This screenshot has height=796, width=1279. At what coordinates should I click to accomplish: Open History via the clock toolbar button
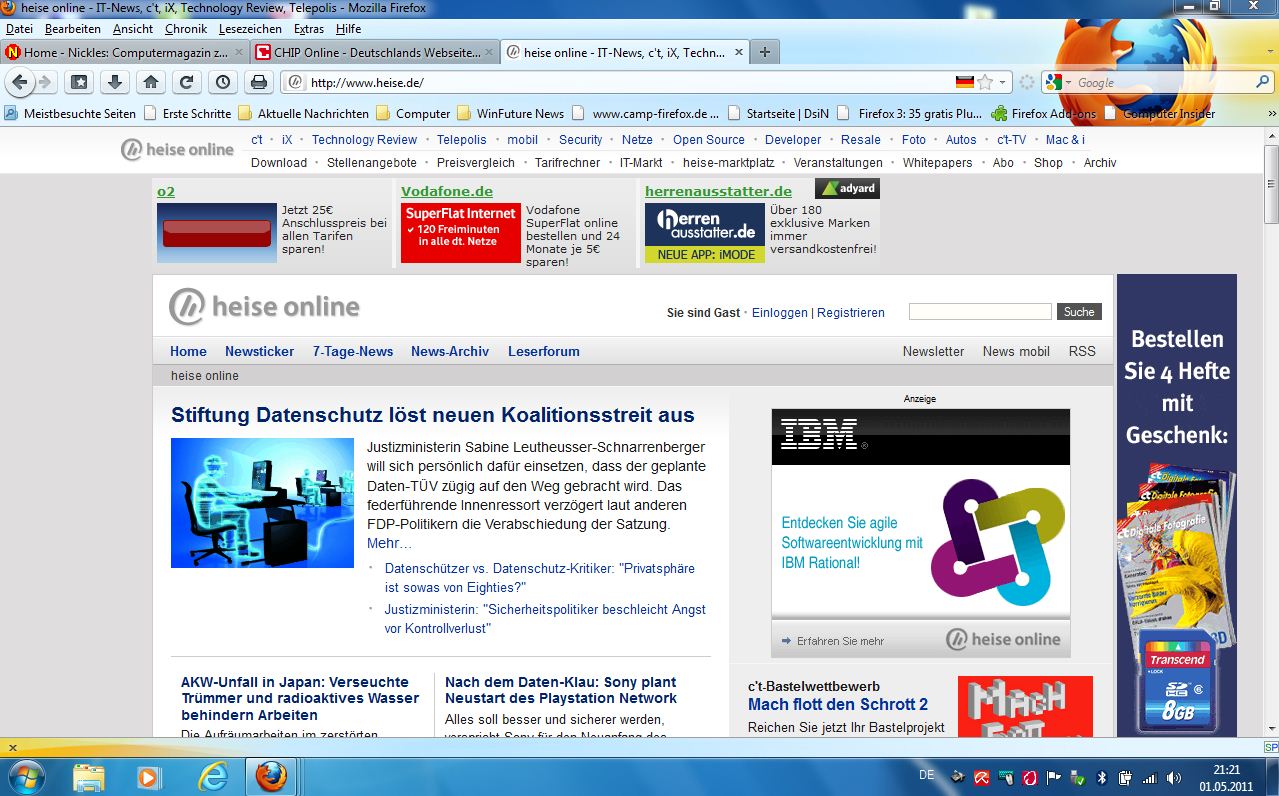222,82
